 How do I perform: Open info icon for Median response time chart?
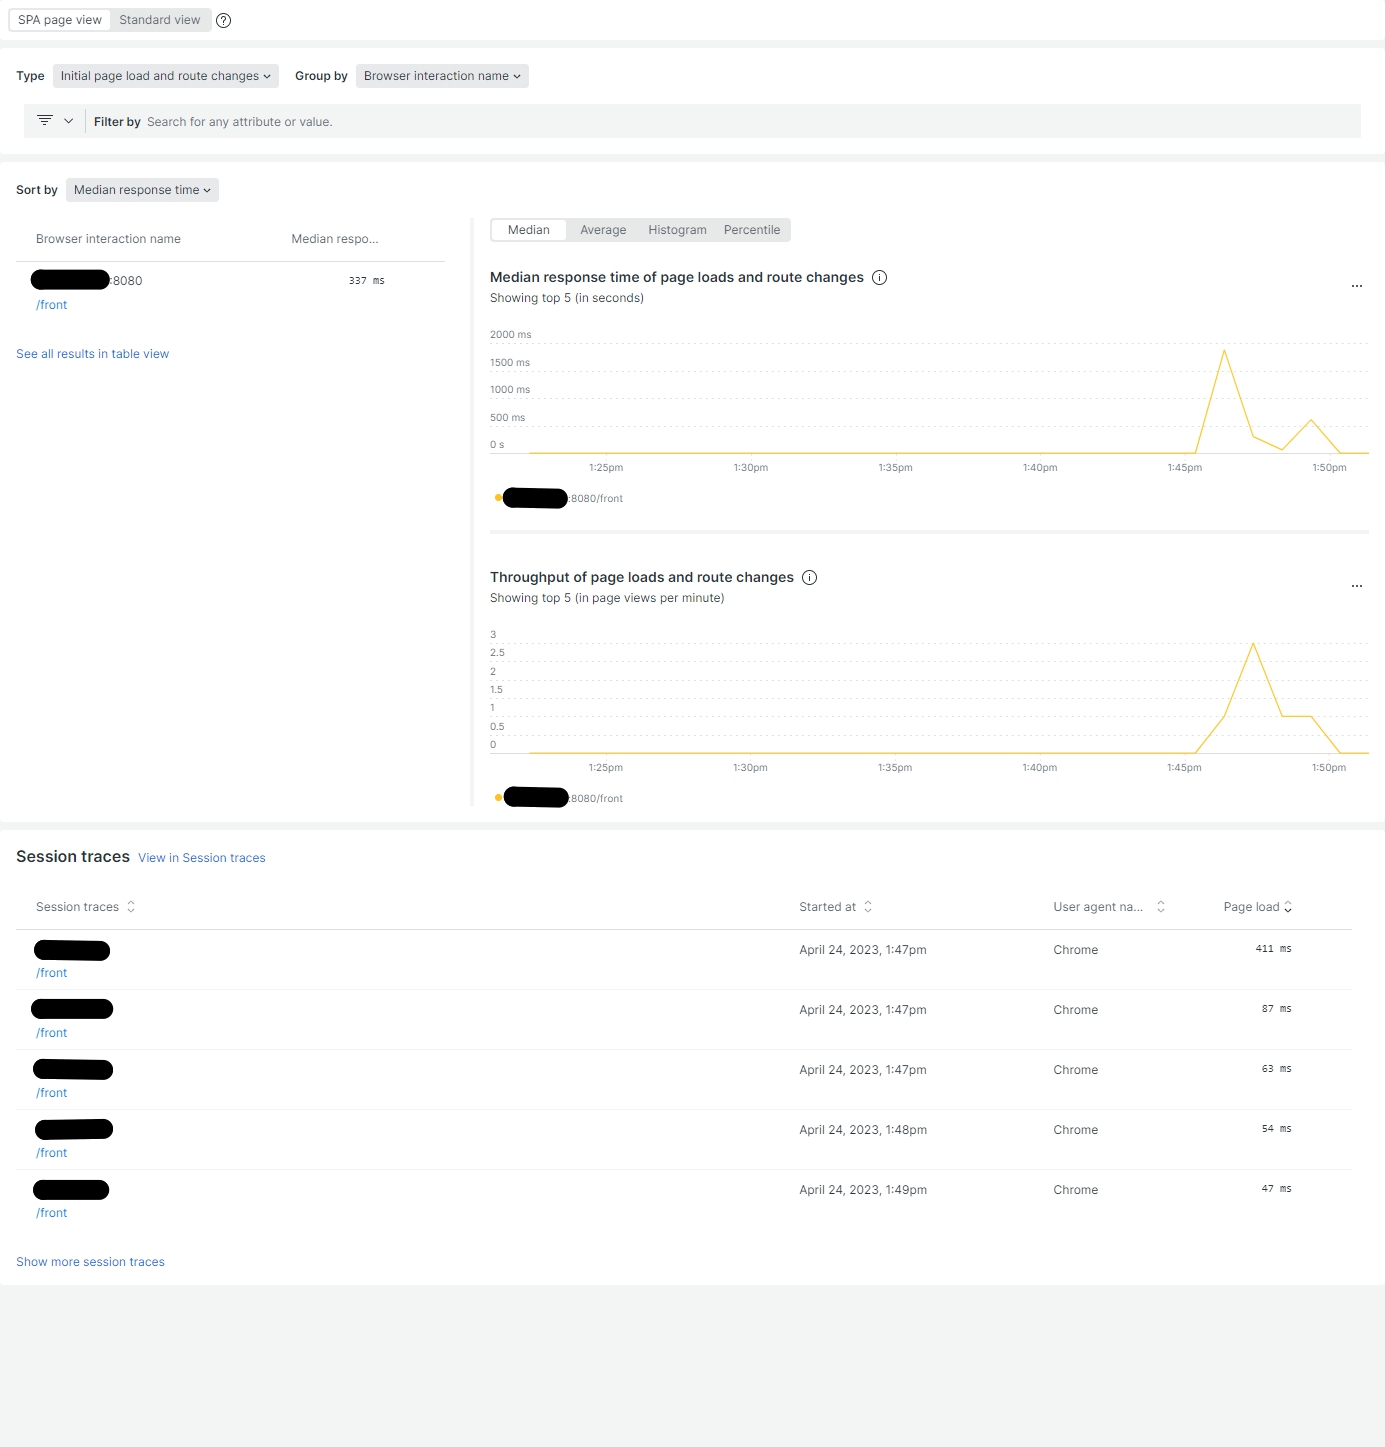[880, 277]
